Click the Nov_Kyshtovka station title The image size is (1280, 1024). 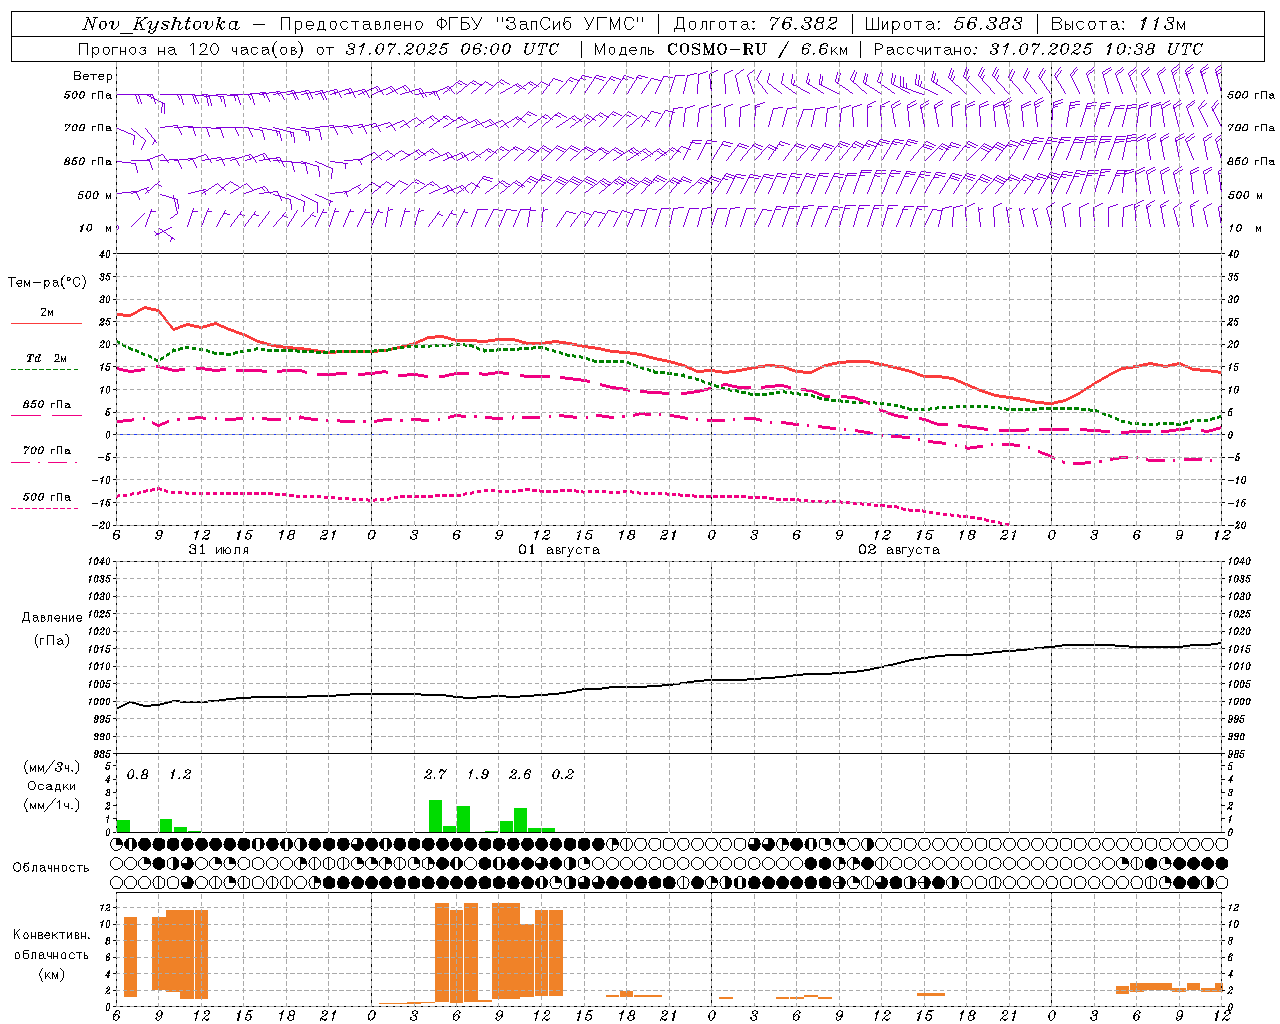[x=161, y=24]
